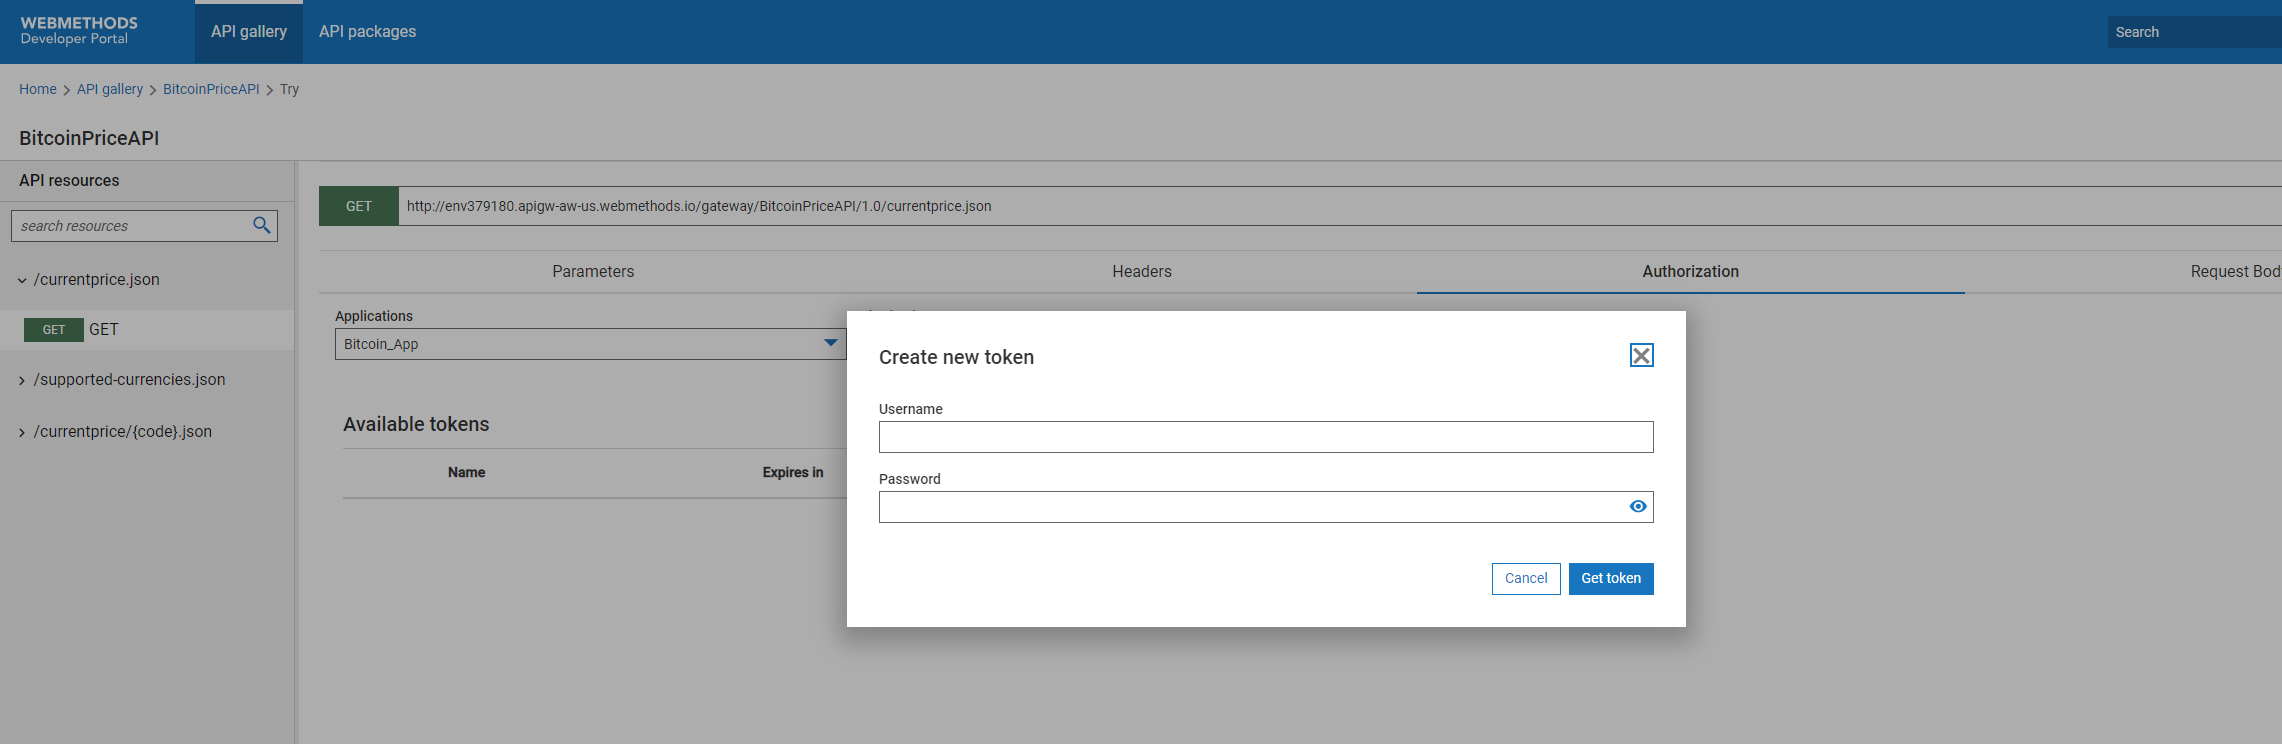
Task: Expand the /supported-currencies.json resource
Action: tap(22, 380)
